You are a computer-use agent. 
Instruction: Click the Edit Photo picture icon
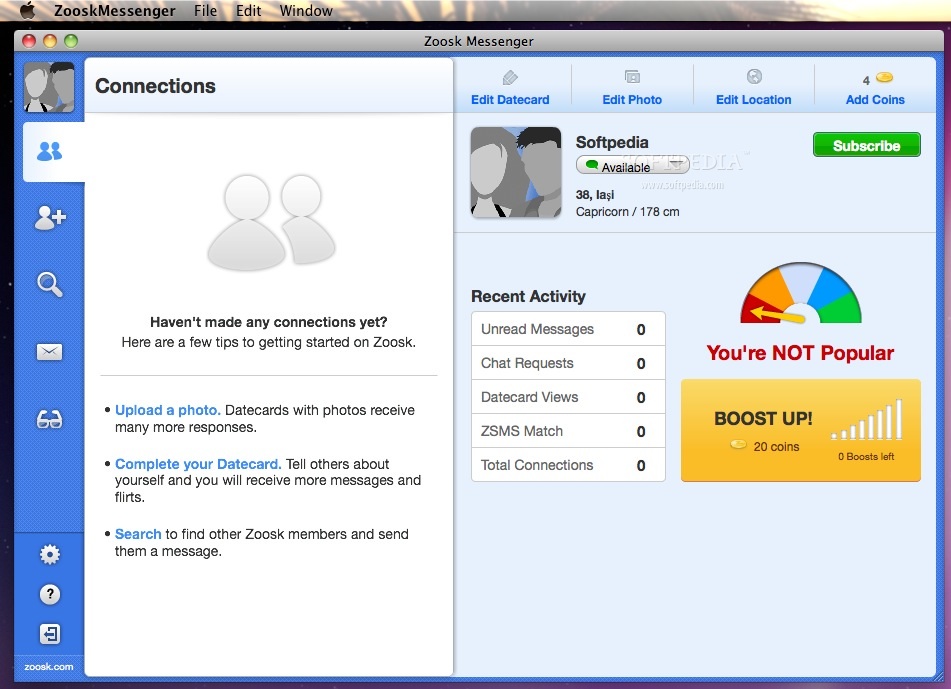click(632, 77)
